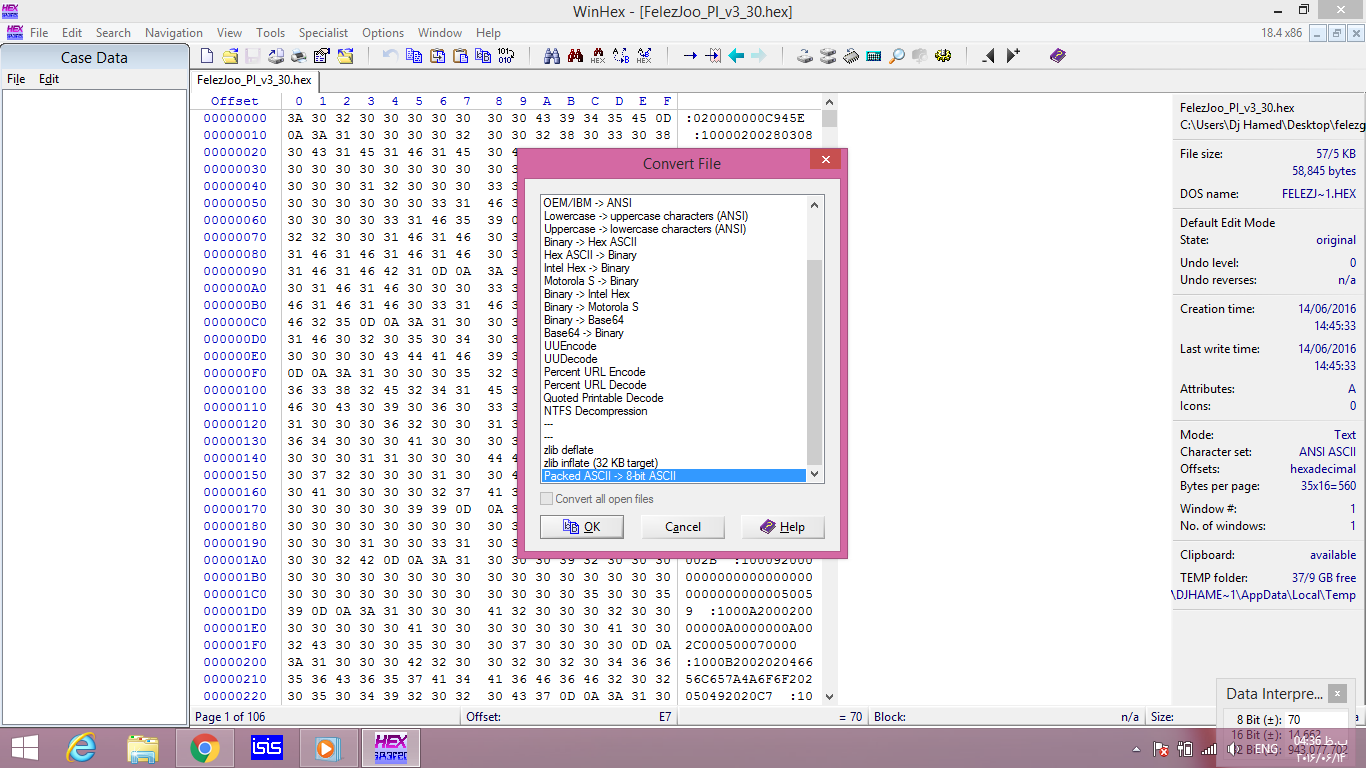The height and width of the screenshot is (769, 1366).
Task: Click the Clone Disk two-drives icon
Action: click(x=828, y=56)
